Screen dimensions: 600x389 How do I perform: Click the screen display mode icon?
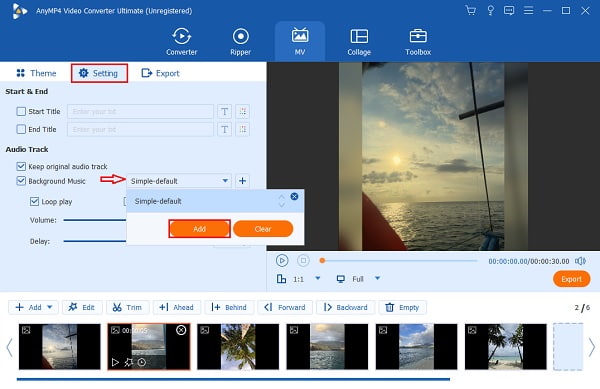coord(341,279)
